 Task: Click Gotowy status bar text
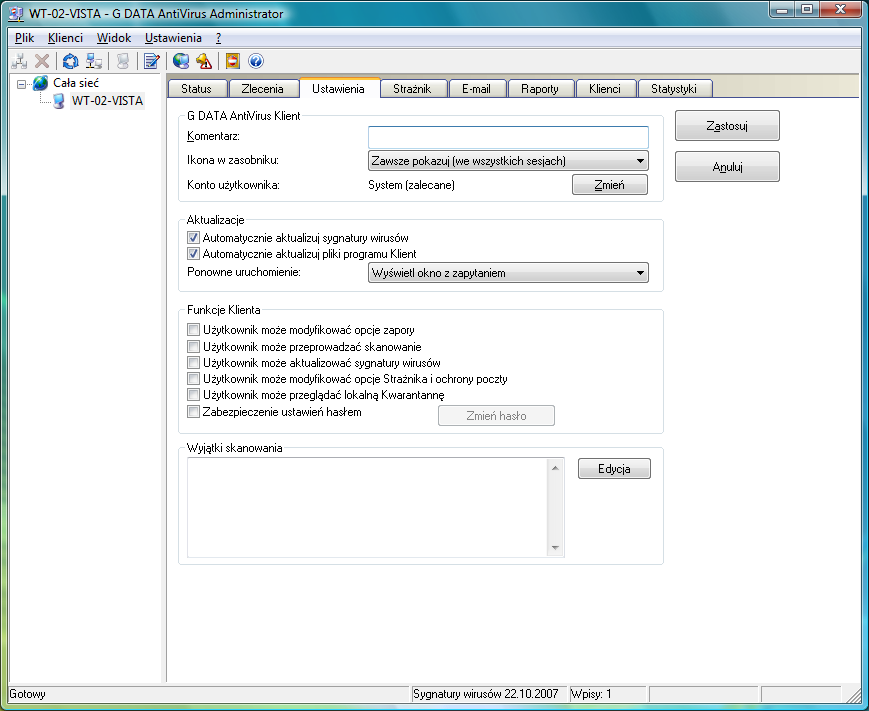[28, 694]
